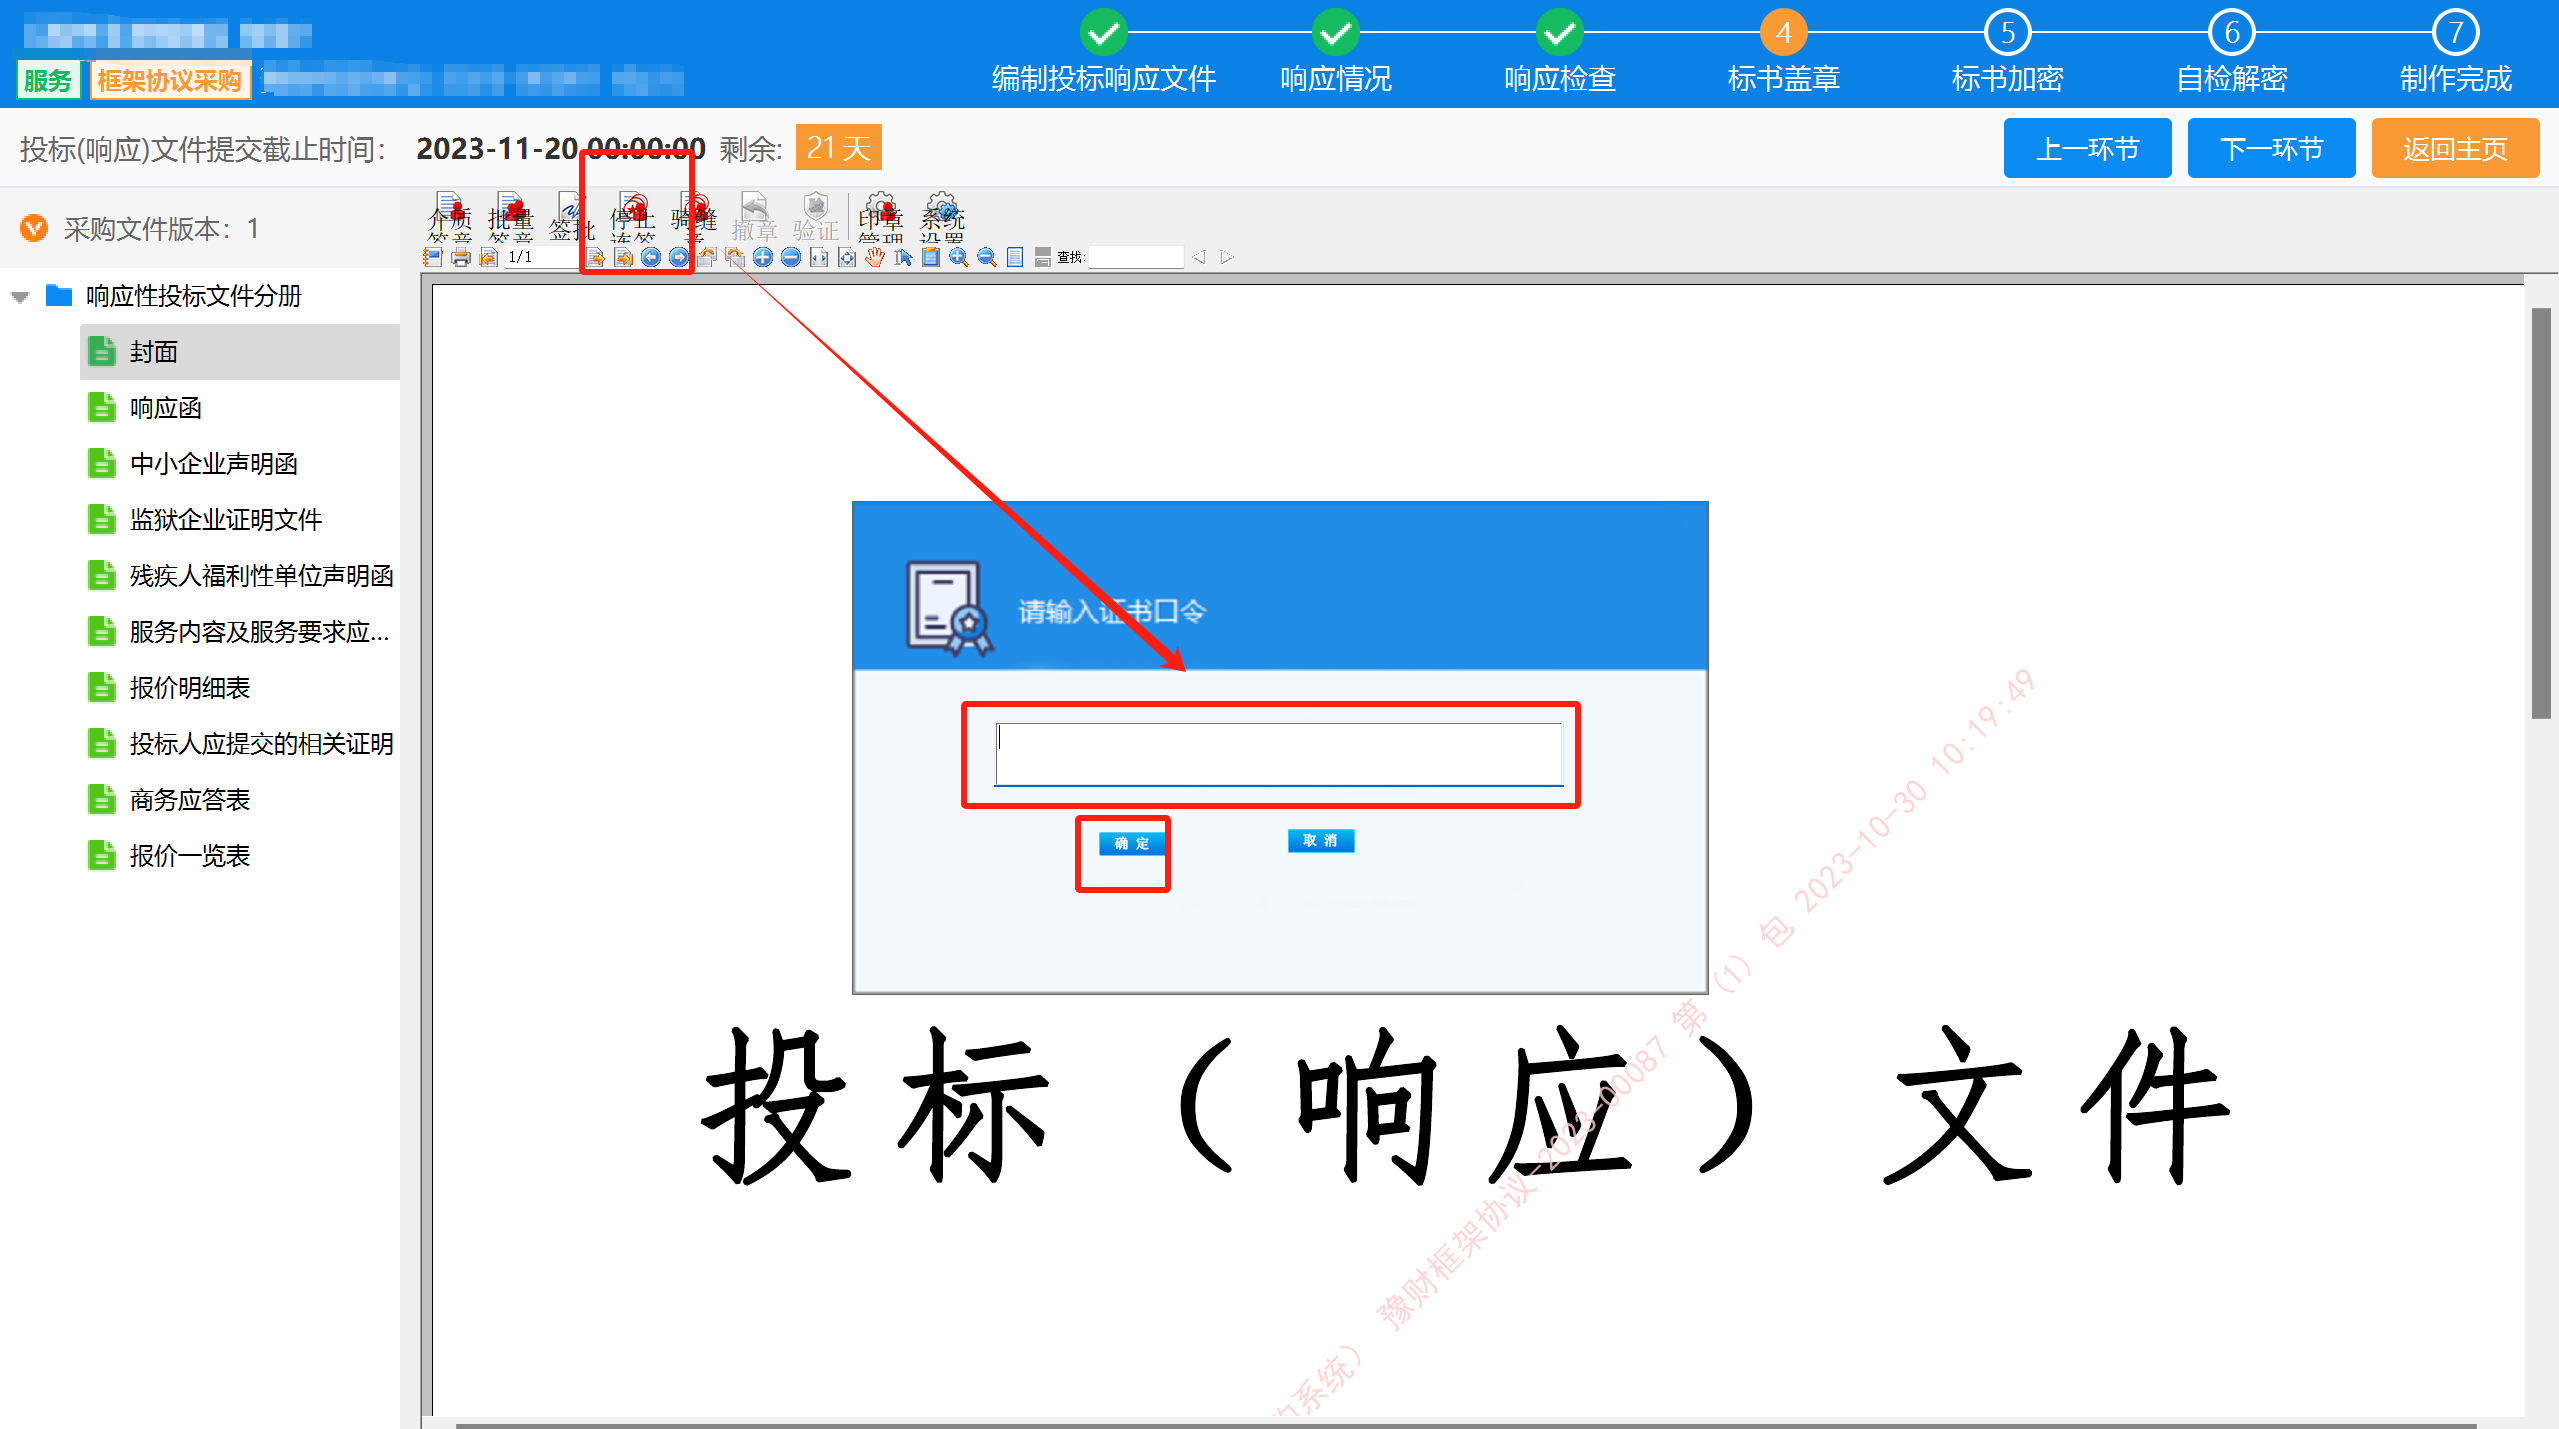Go to step 5 标书加密
The width and height of the screenshot is (2559, 1429).
click(2008, 52)
